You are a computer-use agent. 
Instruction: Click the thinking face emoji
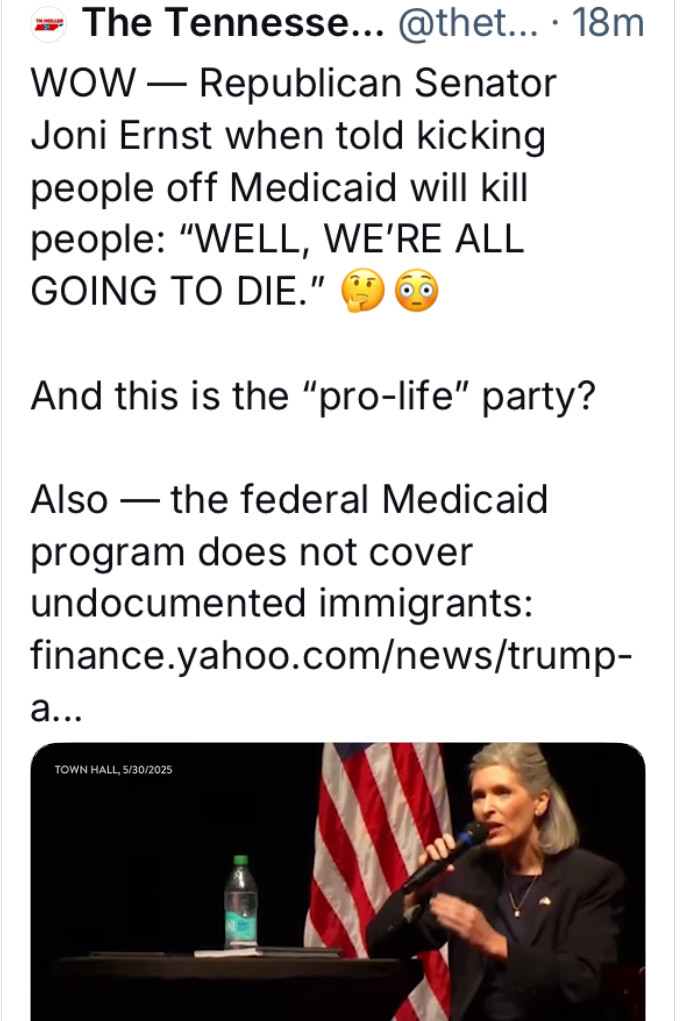[x=363, y=291]
